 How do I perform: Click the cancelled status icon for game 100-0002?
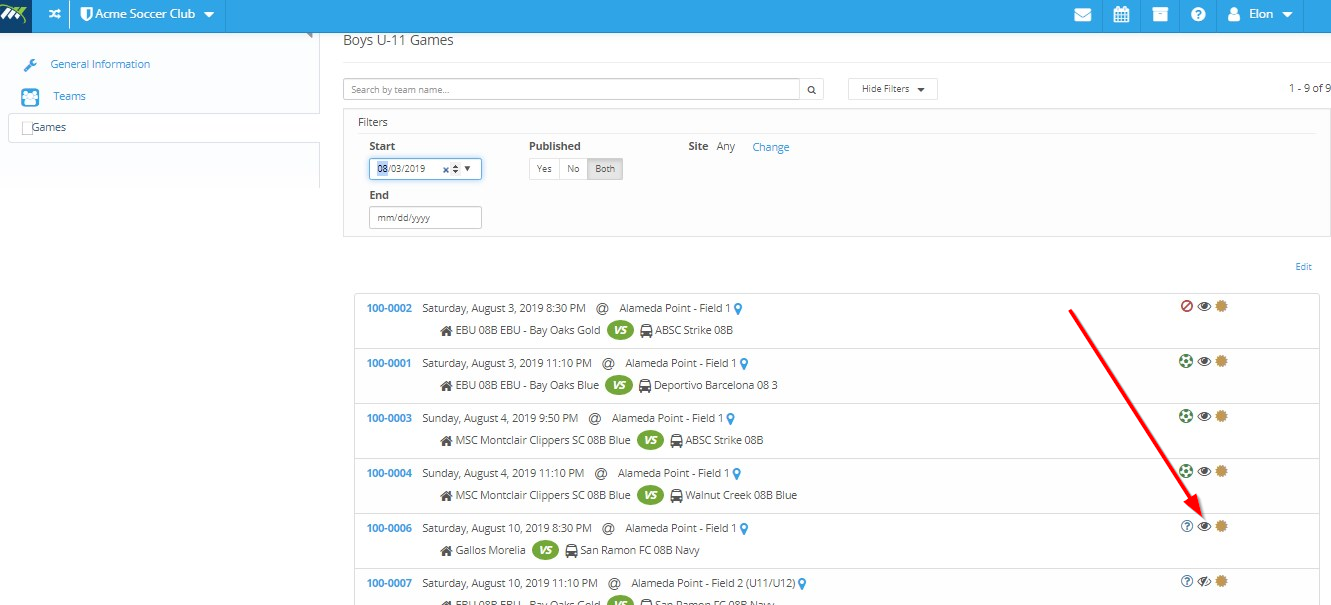point(1187,306)
